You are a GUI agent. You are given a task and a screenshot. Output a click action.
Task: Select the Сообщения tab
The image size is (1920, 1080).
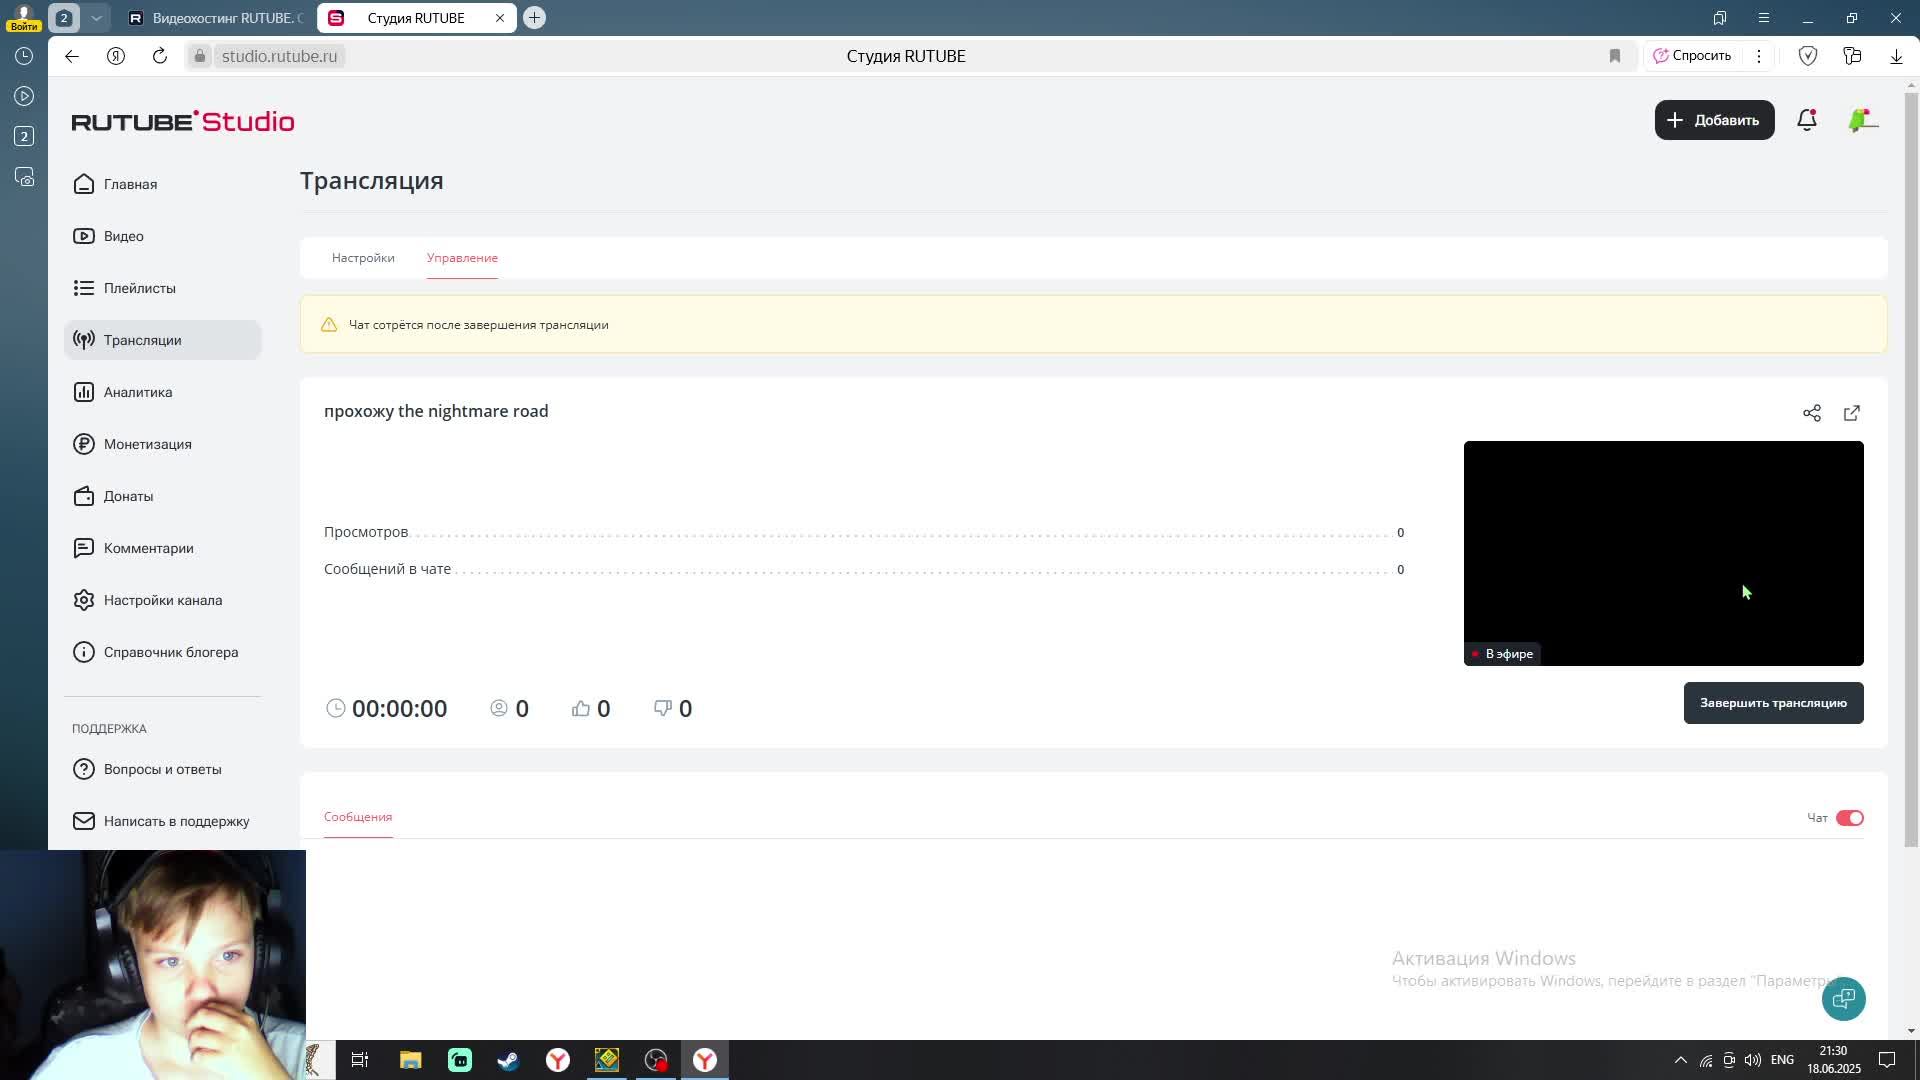point(358,817)
